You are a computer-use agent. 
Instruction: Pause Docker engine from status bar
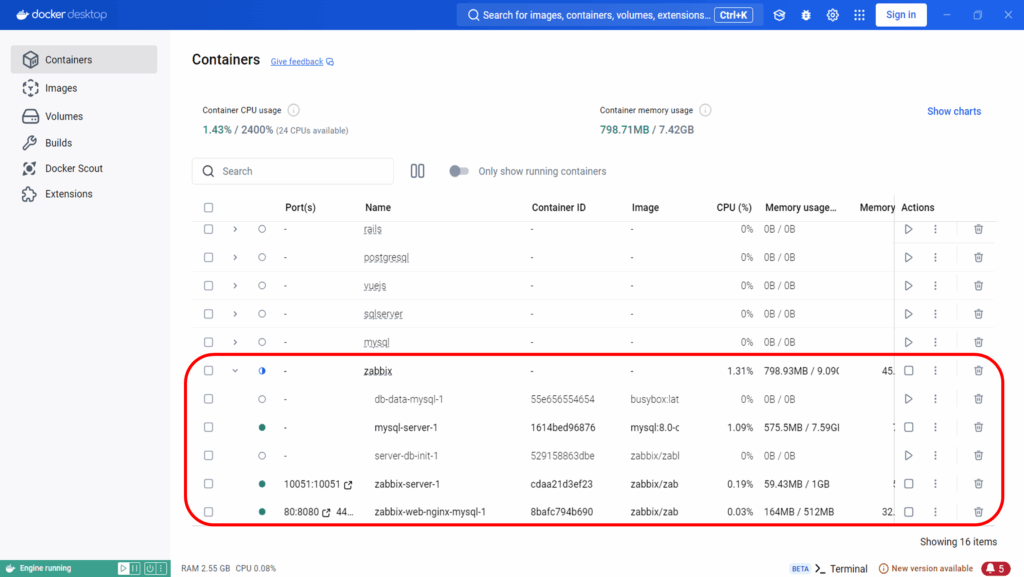click(135, 569)
